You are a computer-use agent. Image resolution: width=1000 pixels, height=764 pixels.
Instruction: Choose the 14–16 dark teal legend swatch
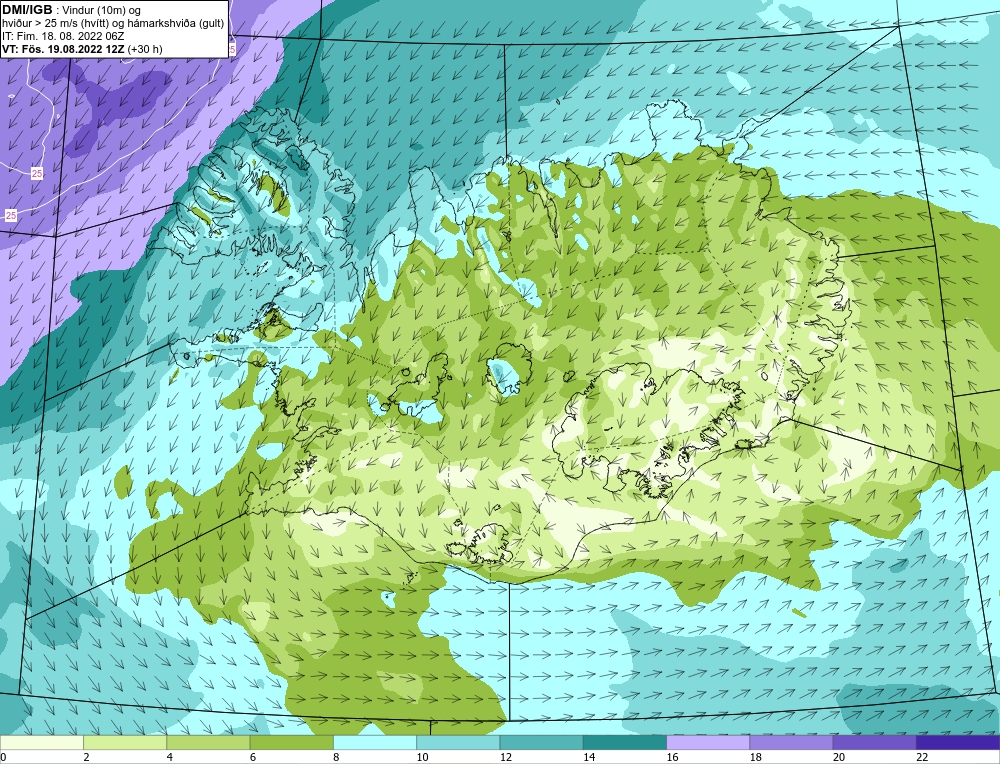click(624, 743)
